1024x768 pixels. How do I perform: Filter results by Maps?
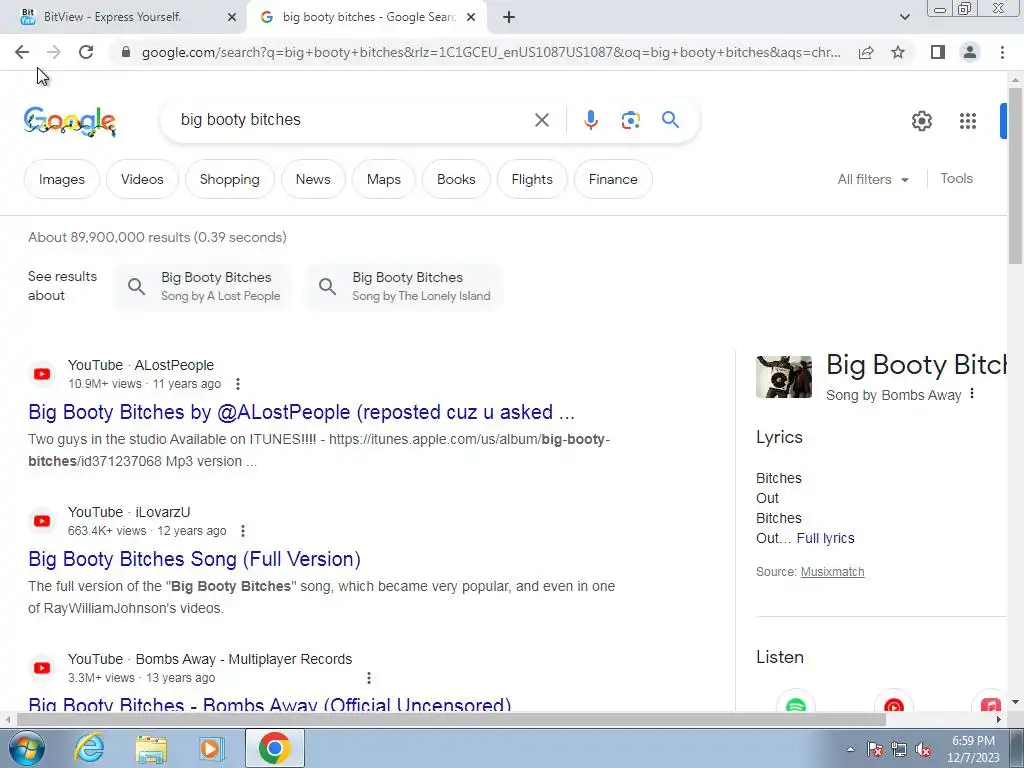(383, 180)
